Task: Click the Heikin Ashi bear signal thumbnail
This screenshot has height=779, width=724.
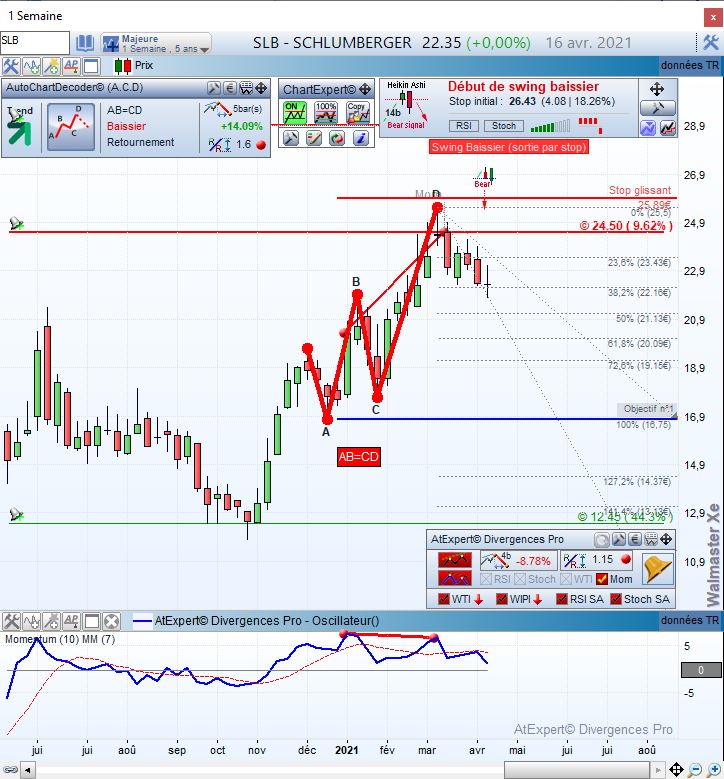Action: coord(406,106)
